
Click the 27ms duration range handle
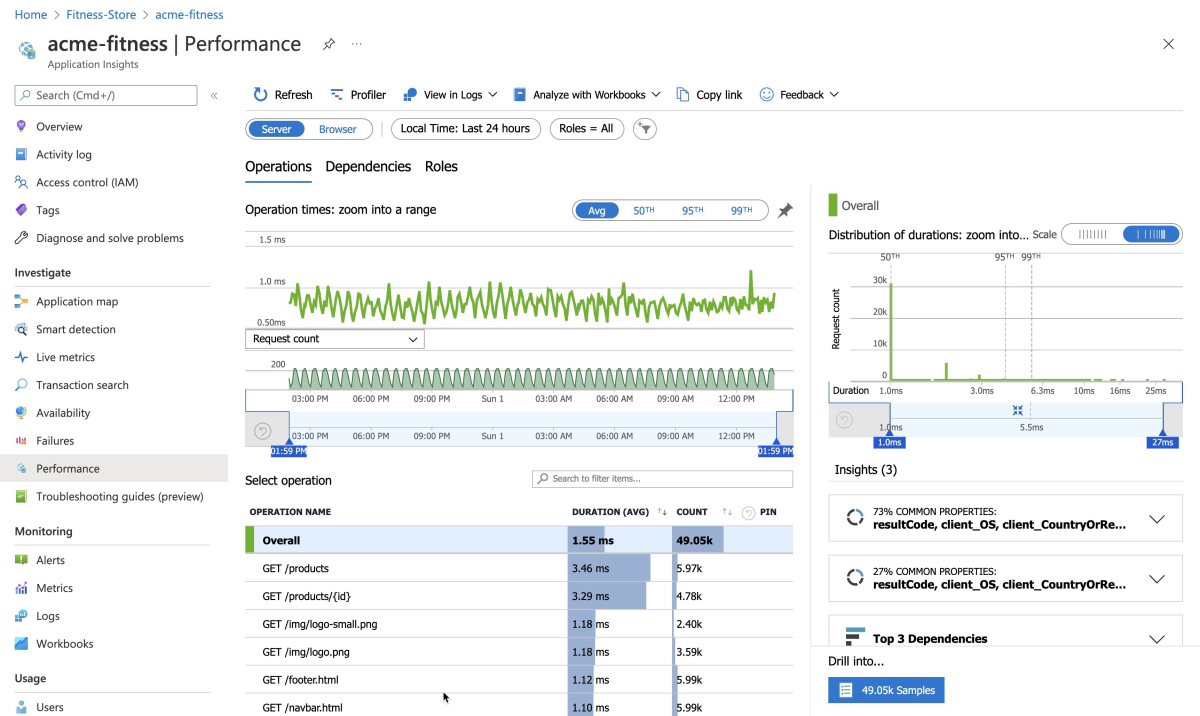(x=1162, y=441)
